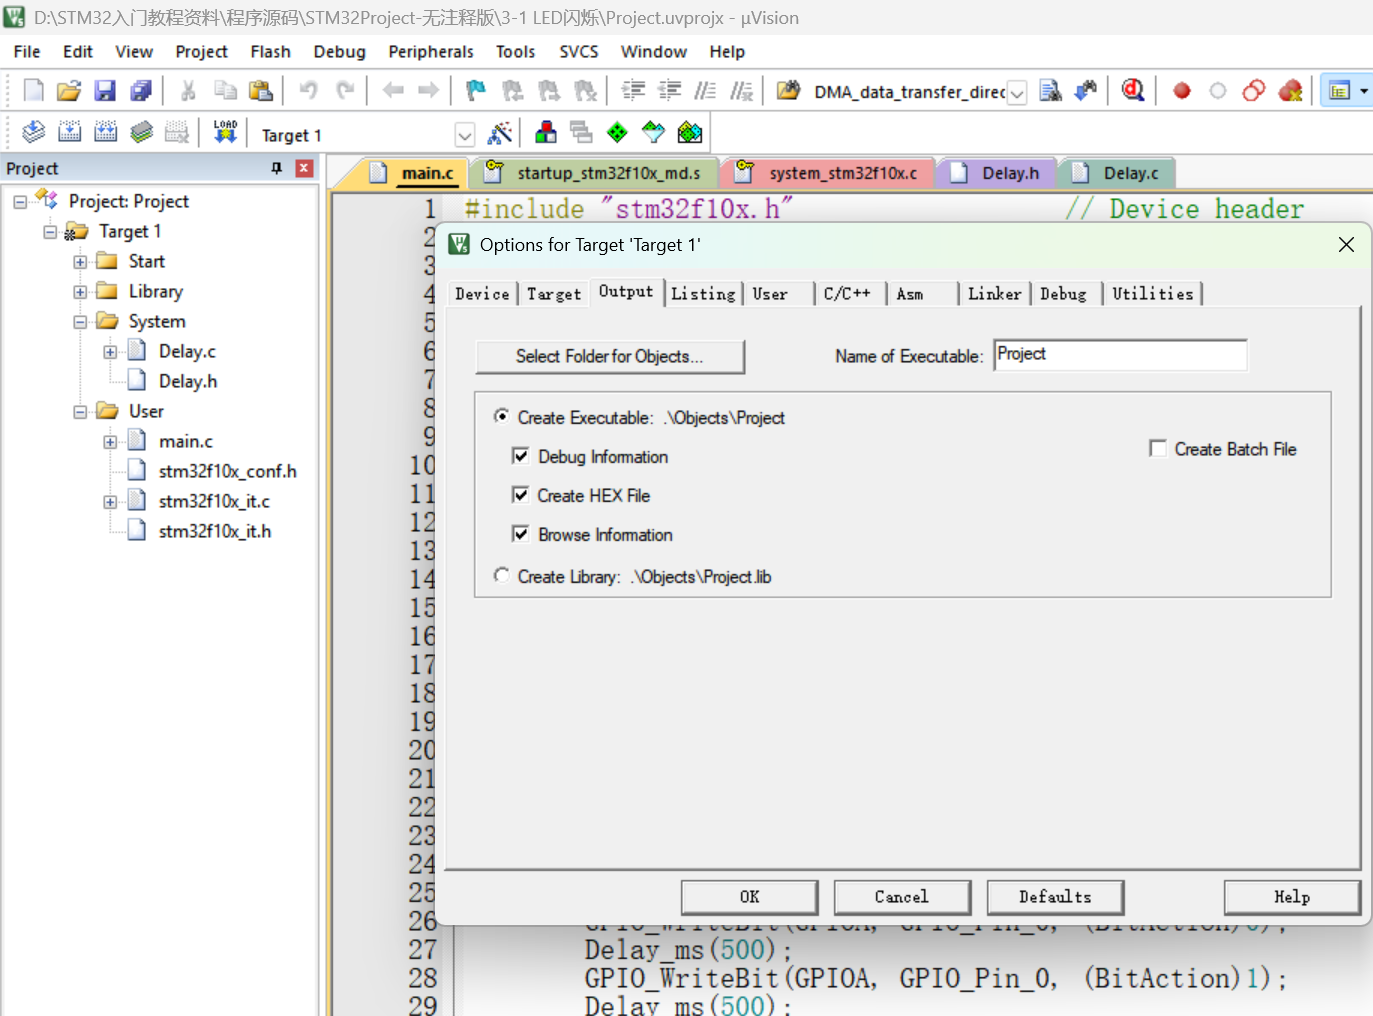Click the Cut scissors icon
The width and height of the screenshot is (1373, 1016).
click(188, 91)
